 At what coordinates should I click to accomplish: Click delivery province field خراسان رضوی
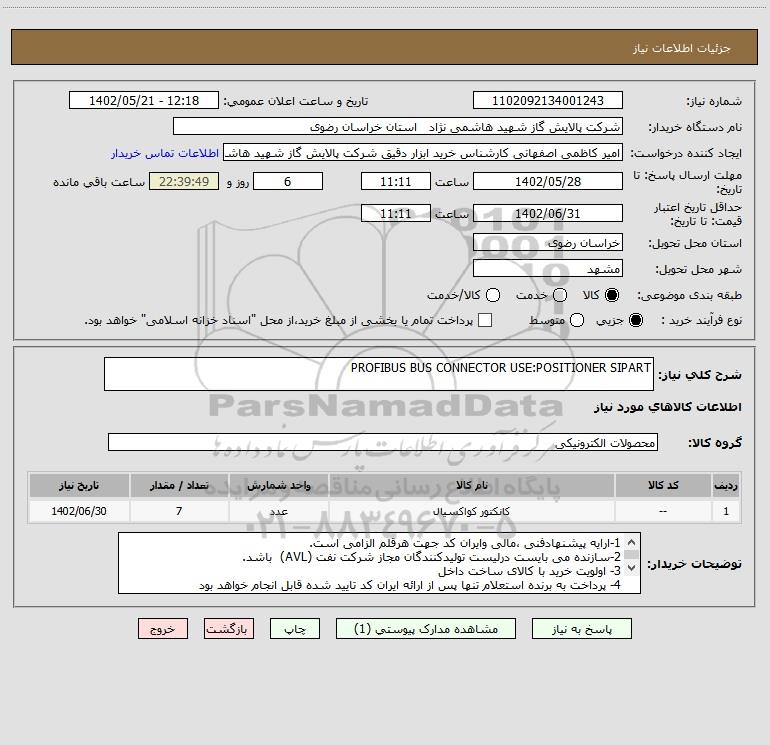pos(548,243)
